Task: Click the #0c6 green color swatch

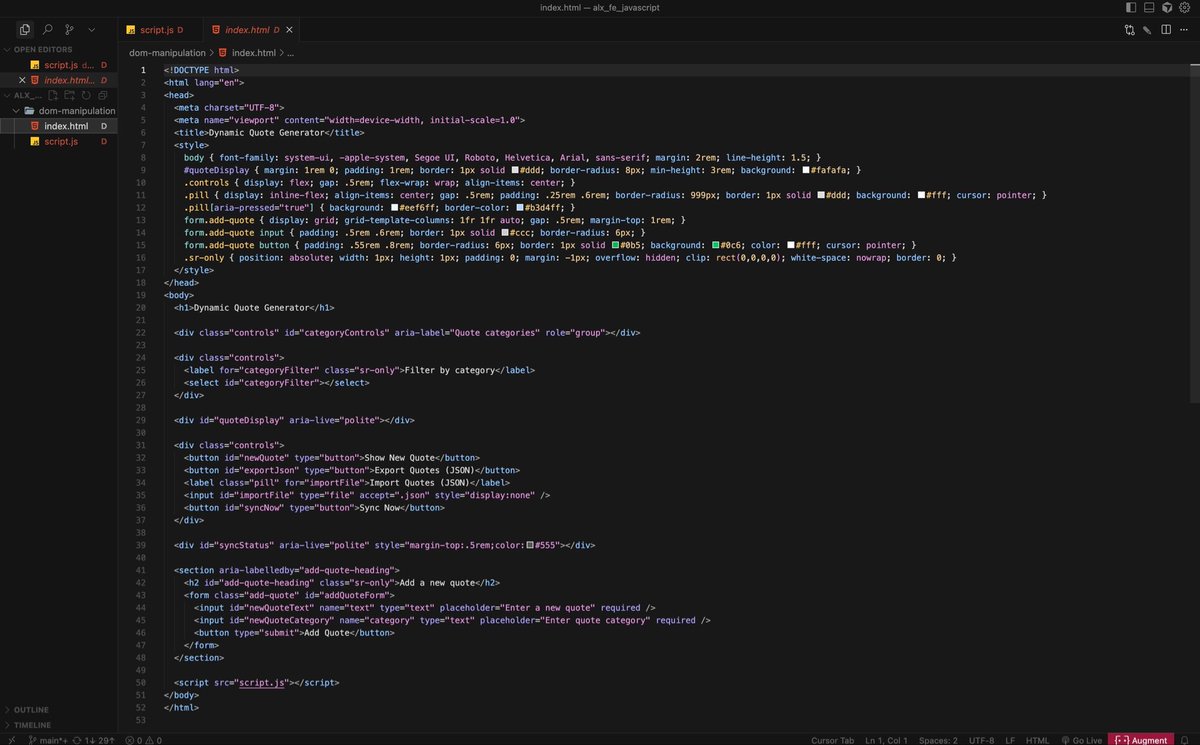Action: coord(716,245)
